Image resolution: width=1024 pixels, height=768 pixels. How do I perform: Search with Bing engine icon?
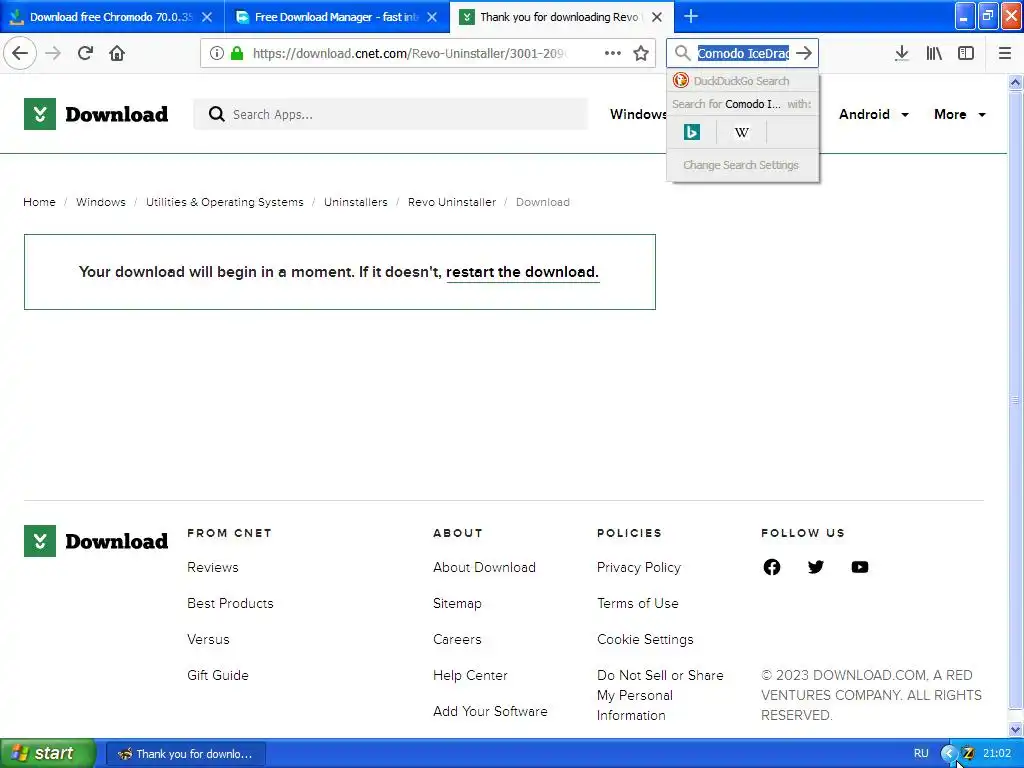coord(692,132)
